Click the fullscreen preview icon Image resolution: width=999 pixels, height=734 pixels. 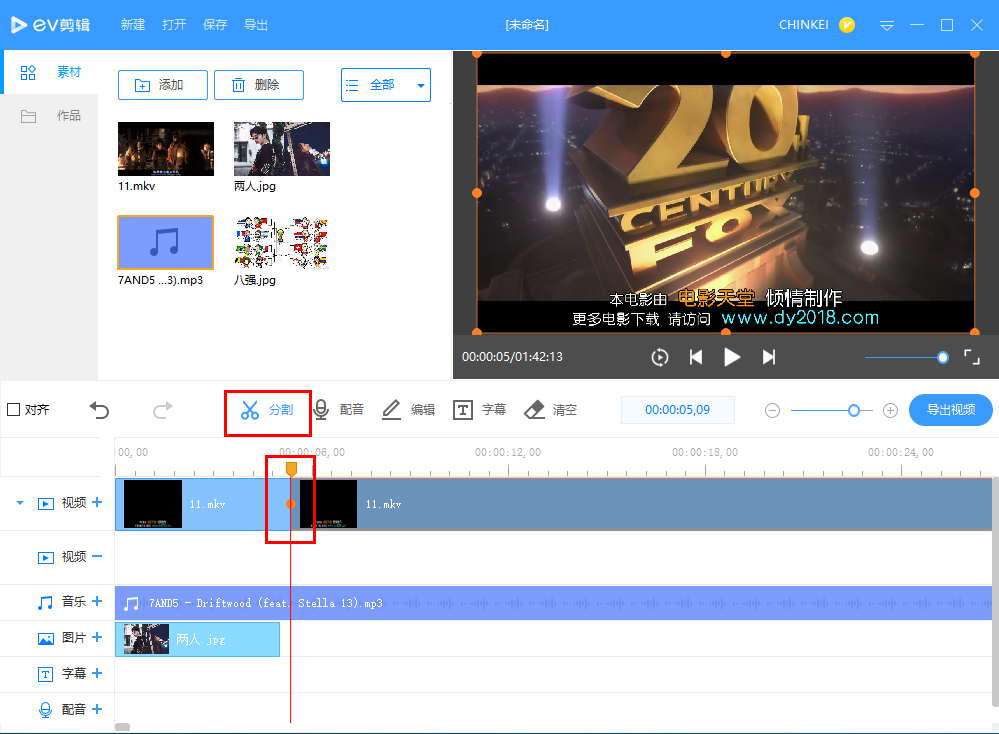[x=971, y=356]
